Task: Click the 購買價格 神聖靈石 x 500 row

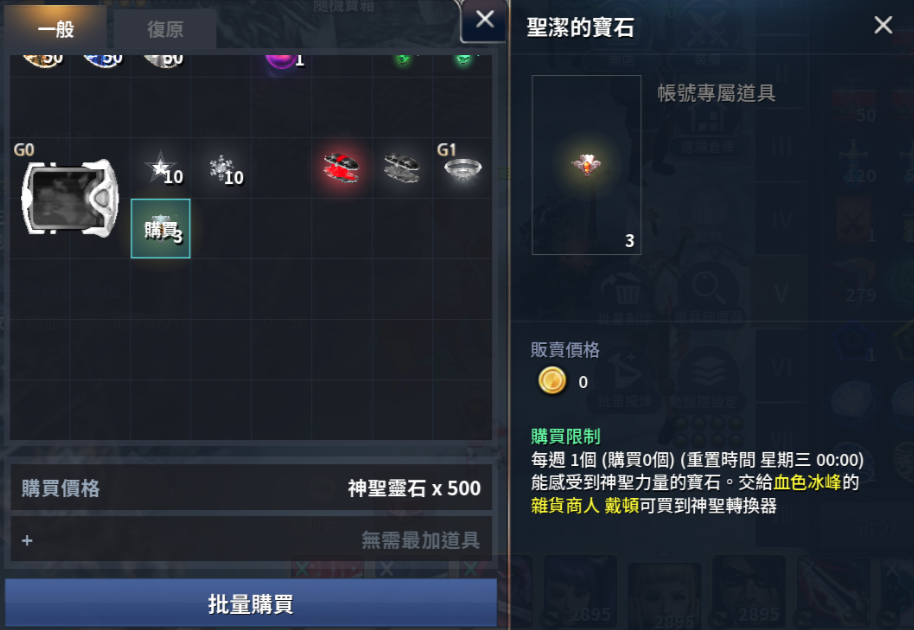Action: [x=251, y=488]
